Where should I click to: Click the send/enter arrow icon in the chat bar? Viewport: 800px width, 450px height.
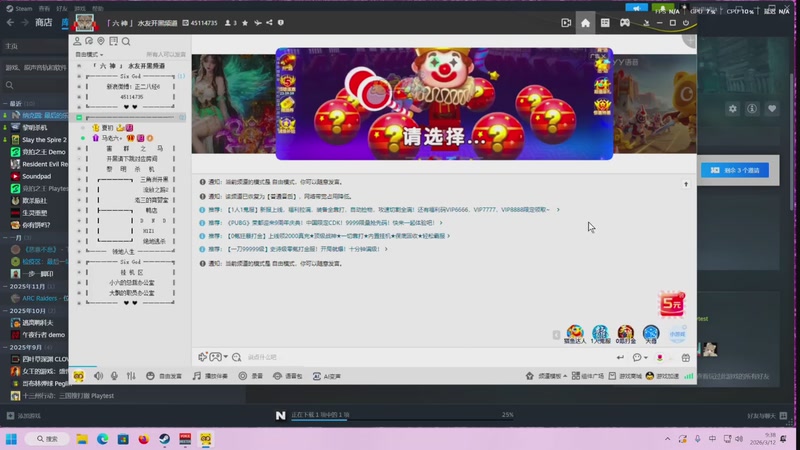620,358
